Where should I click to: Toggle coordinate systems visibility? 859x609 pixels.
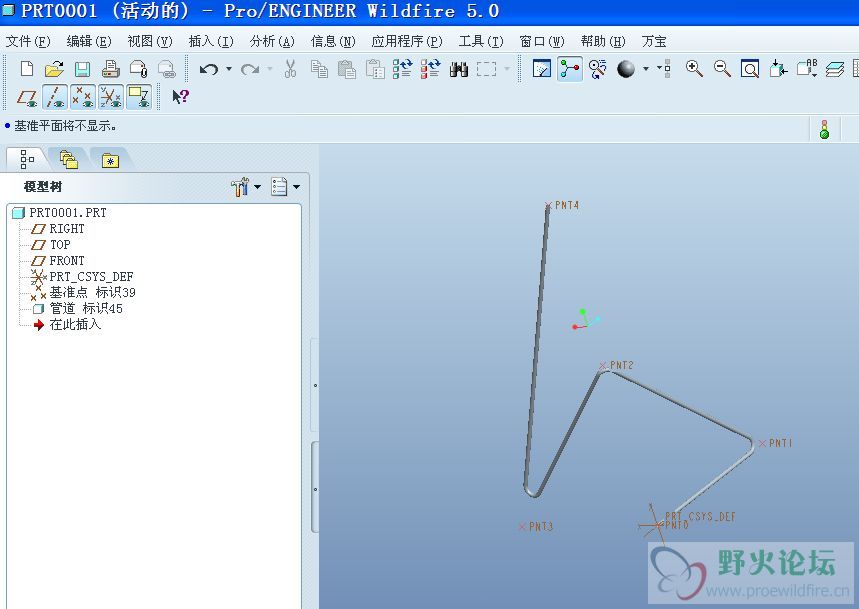click(111, 97)
